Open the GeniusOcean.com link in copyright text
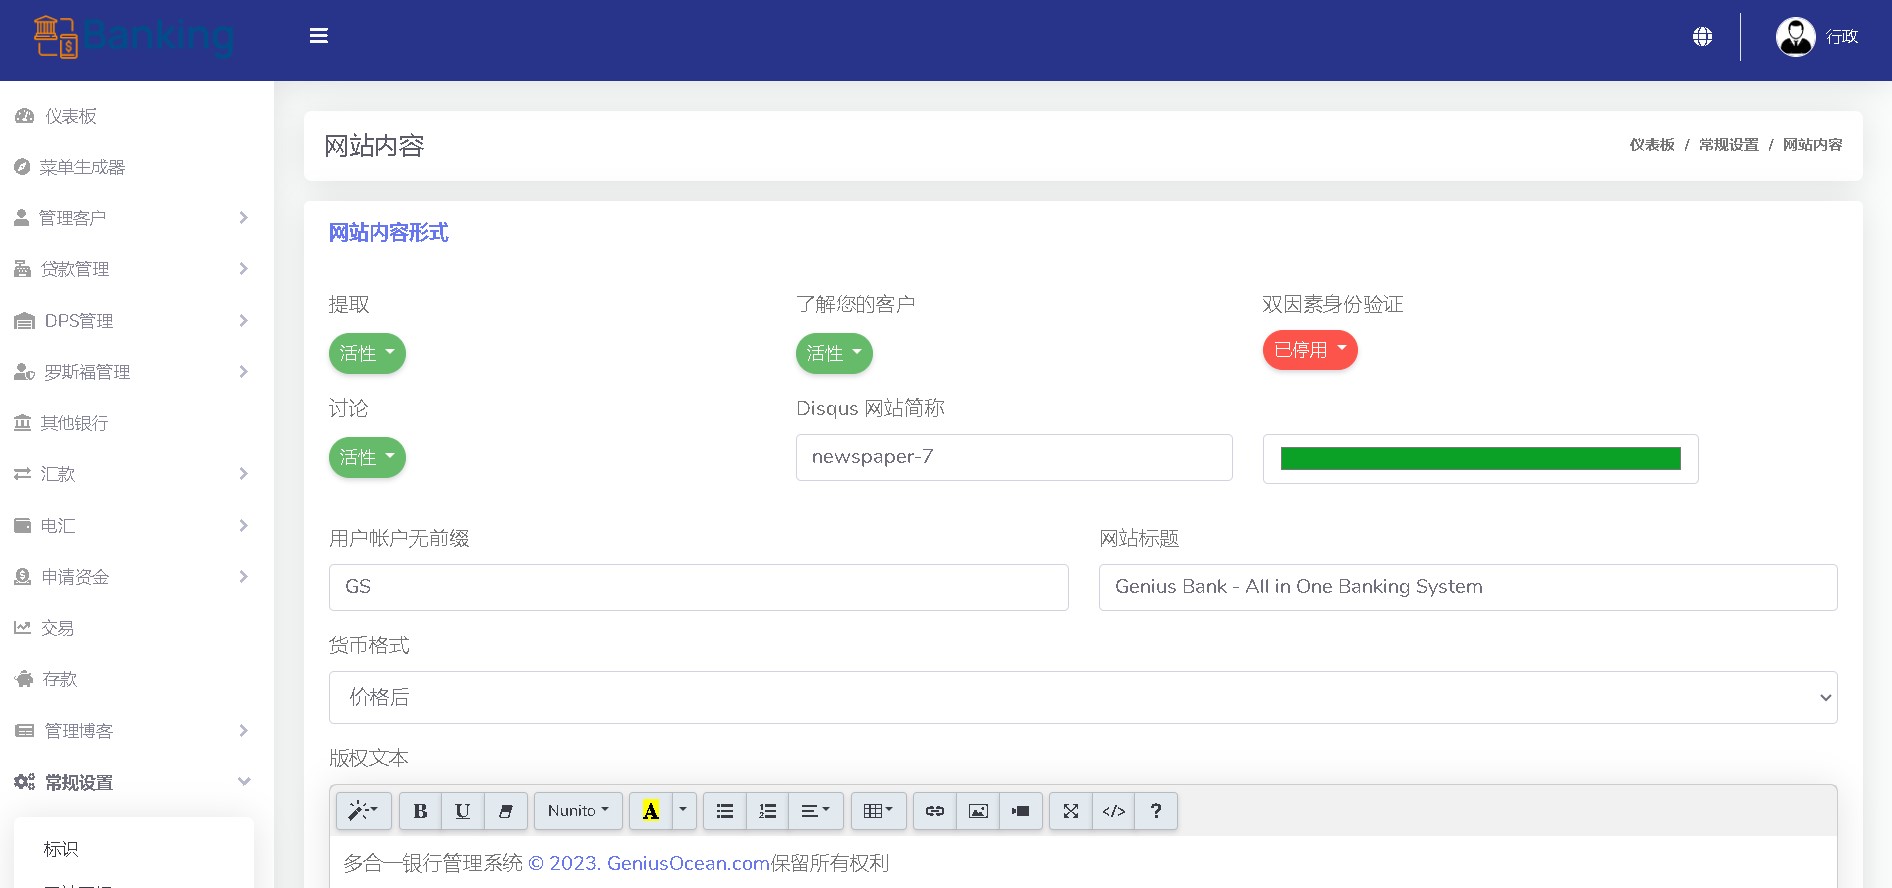 pos(688,863)
